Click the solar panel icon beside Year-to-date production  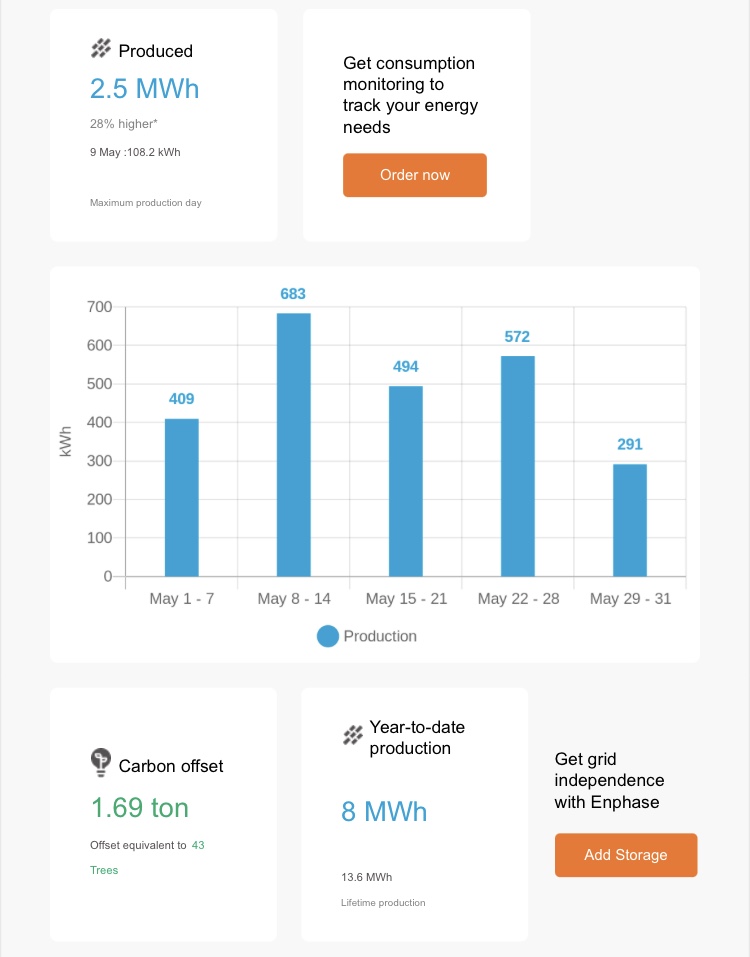353,735
